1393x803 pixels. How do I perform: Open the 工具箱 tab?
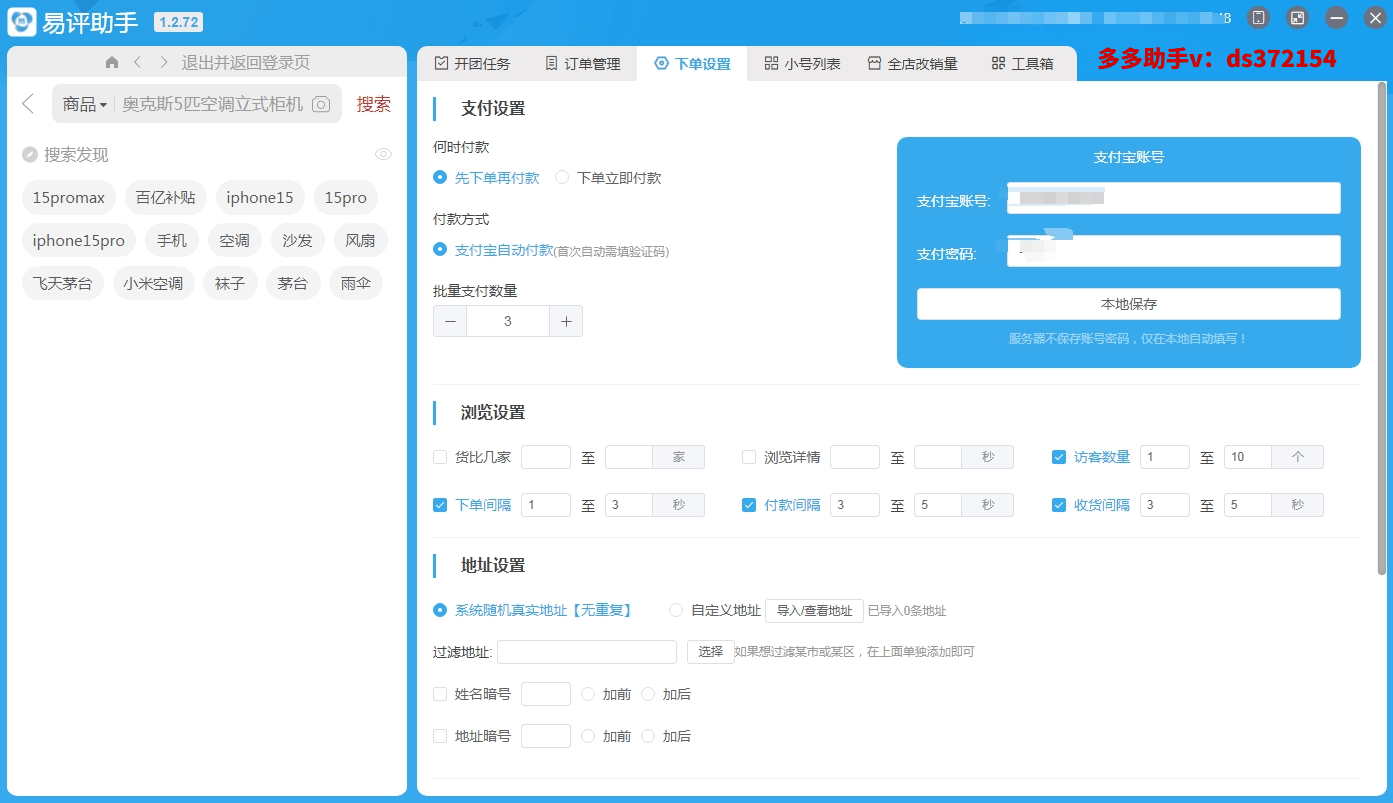(1022, 63)
